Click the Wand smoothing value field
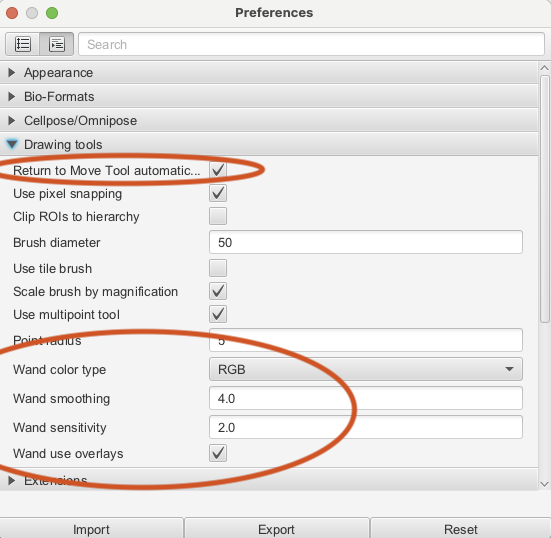551x538 pixels. pyautogui.click(x=366, y=398)
